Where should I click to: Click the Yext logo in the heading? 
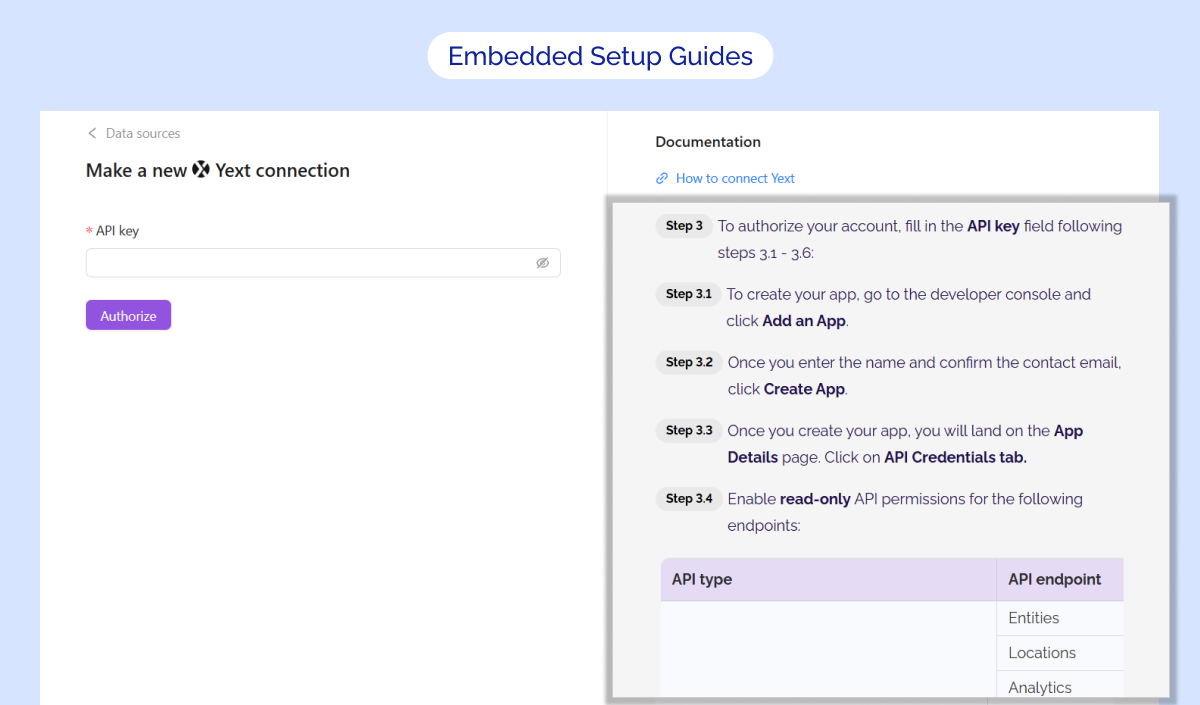click(x=201, y=170)
